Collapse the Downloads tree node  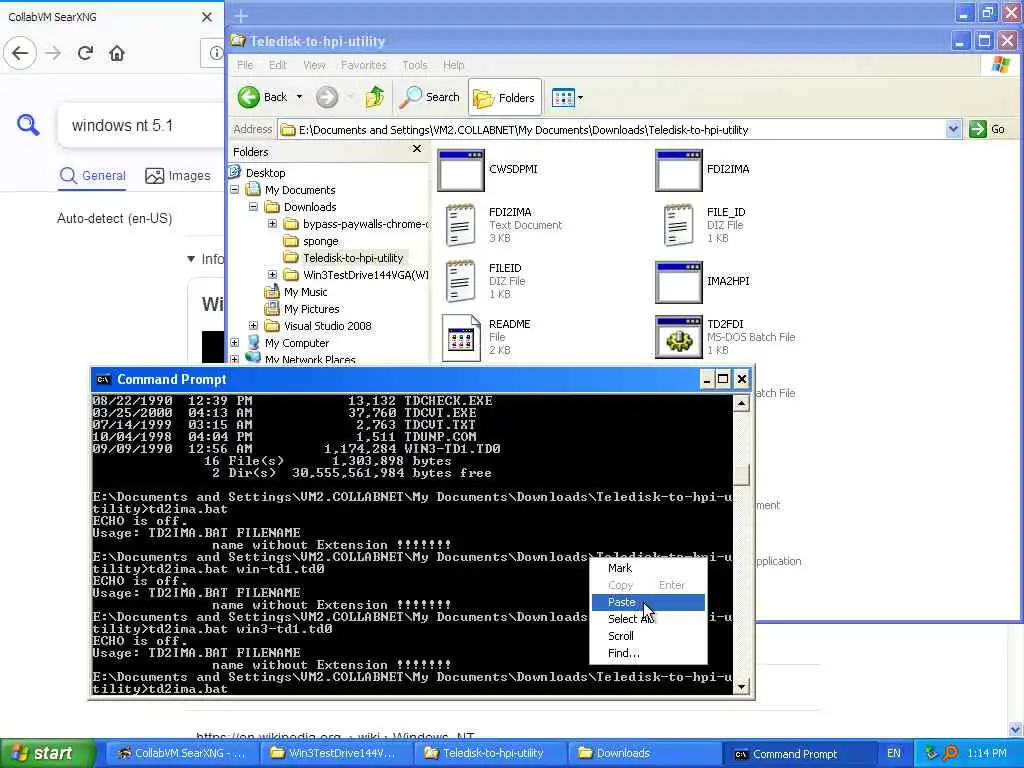[x=253, y=207]
